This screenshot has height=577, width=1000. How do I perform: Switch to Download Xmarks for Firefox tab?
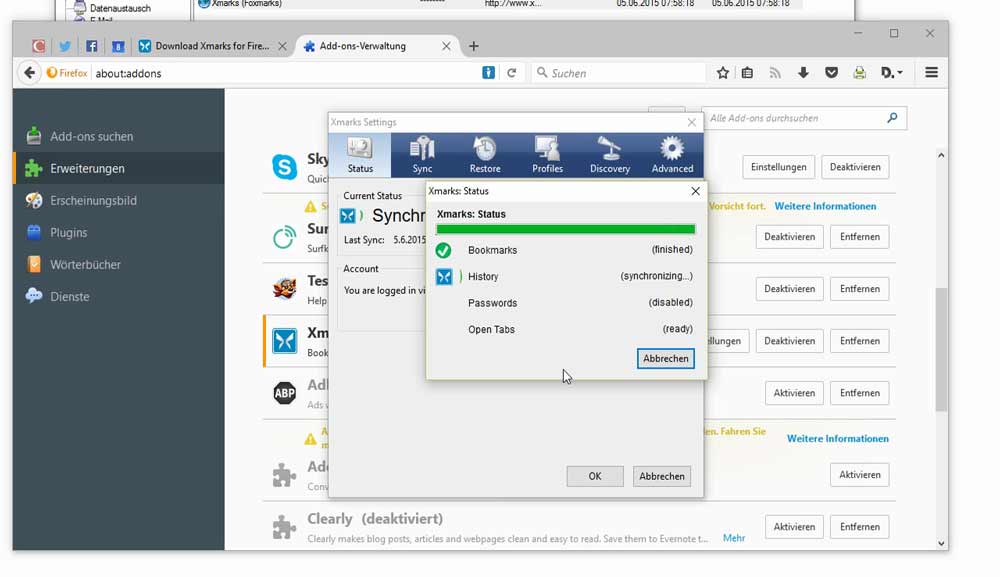pyautogui.click(x=212, y=46)
